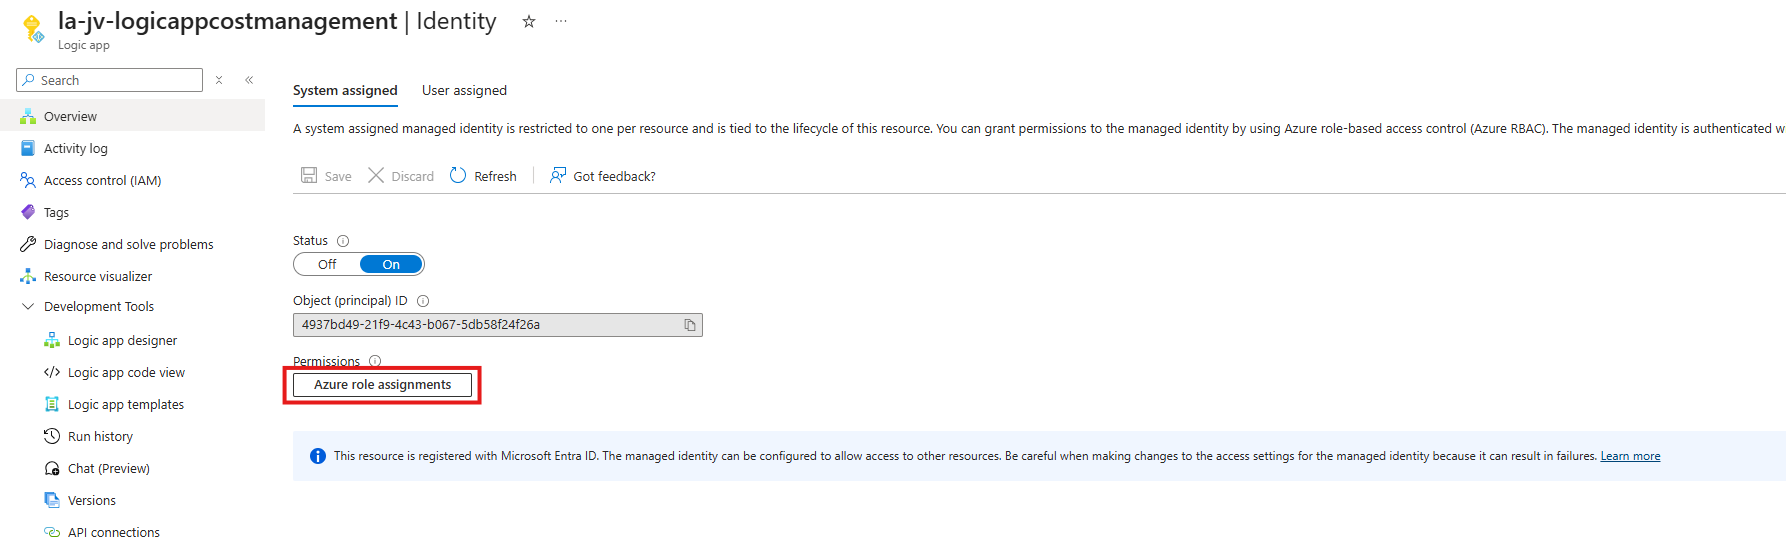
Task: Switch to the User assigned tab
Action: [464, 90]
